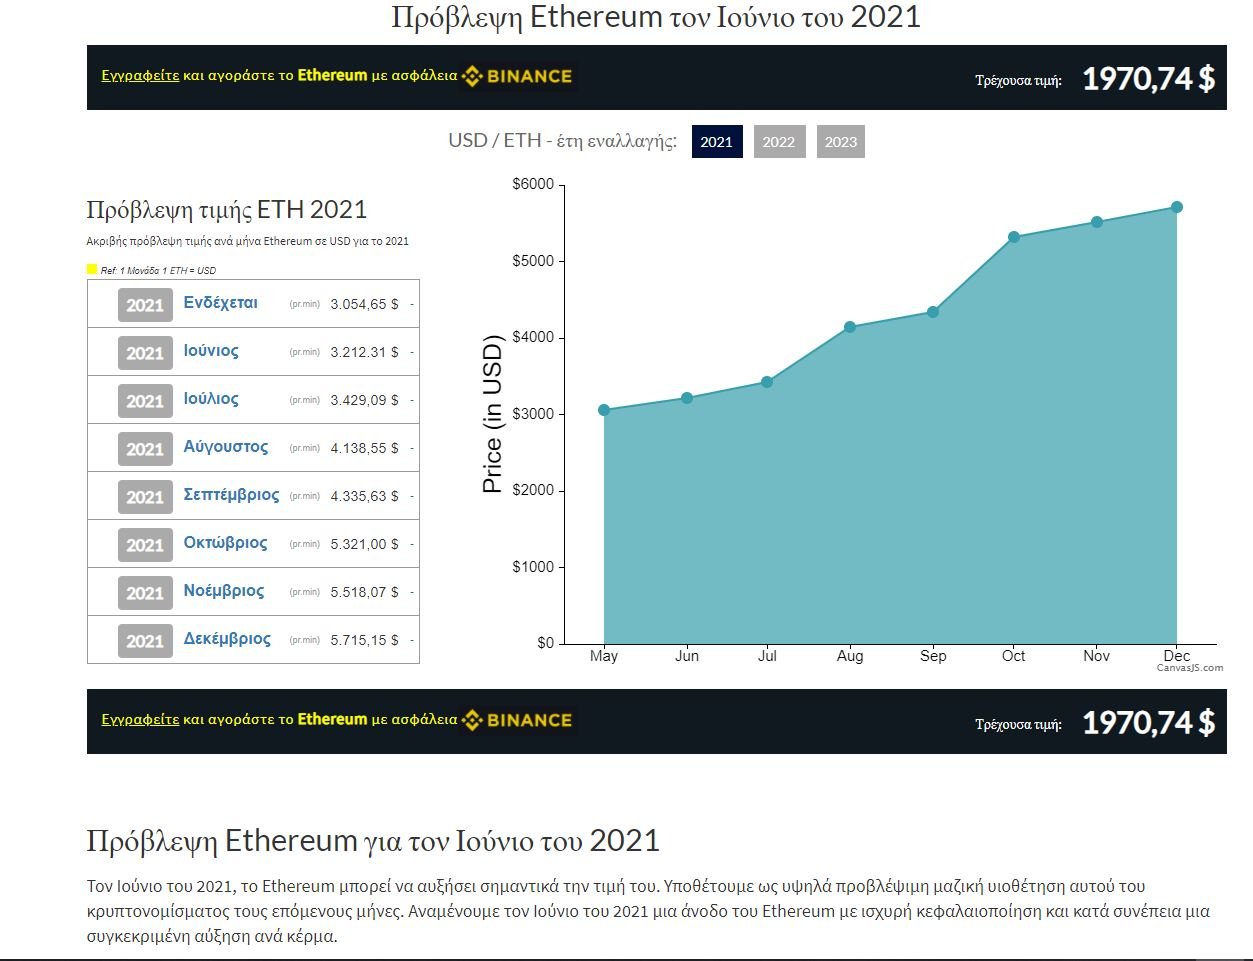Click the current price 1970,74 $ in bottom banner

[1149, 722]
